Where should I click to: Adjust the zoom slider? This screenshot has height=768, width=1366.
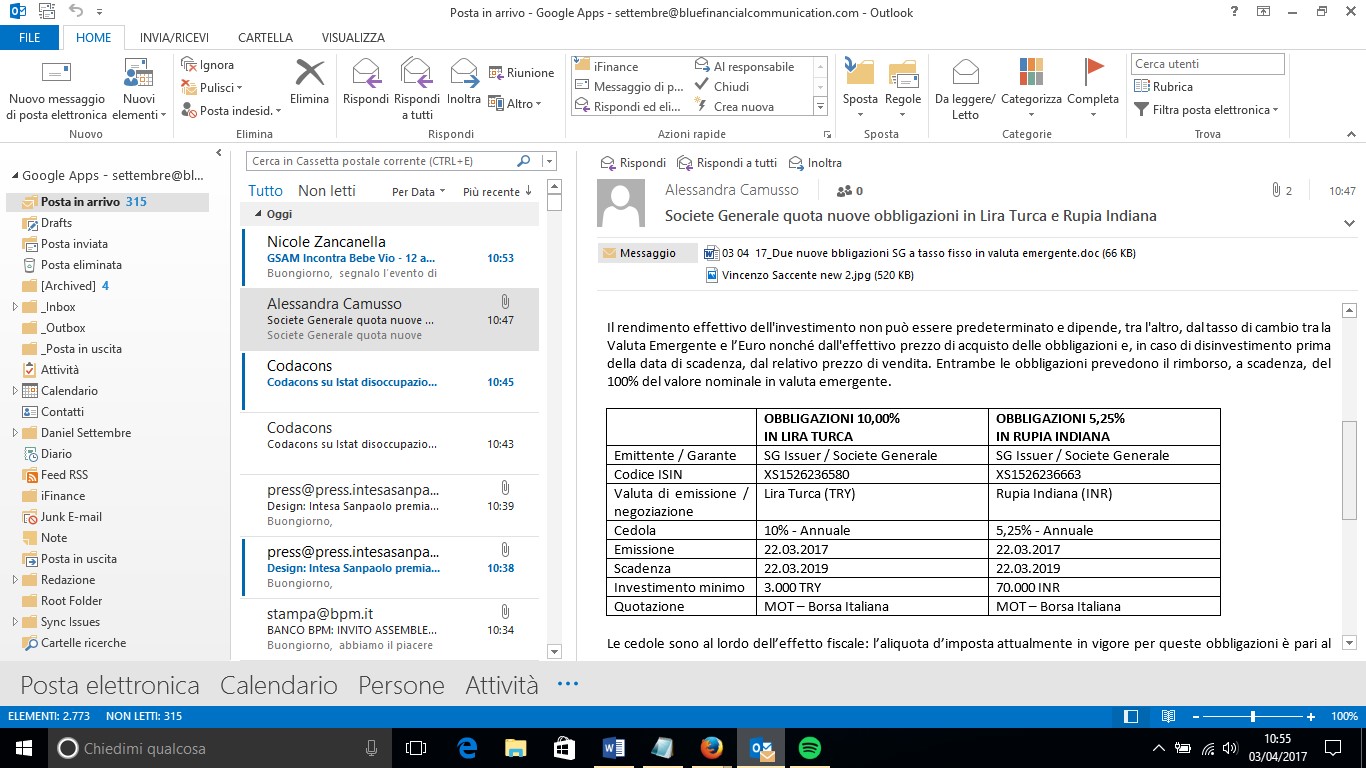[x=1252, y=717]
